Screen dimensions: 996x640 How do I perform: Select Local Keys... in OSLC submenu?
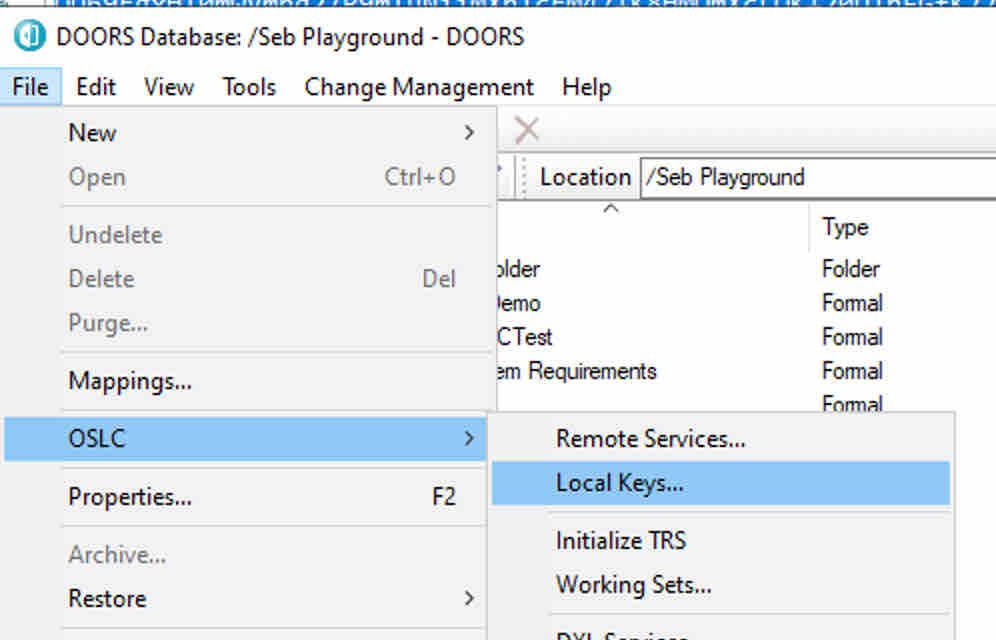(x=721, y=483)
